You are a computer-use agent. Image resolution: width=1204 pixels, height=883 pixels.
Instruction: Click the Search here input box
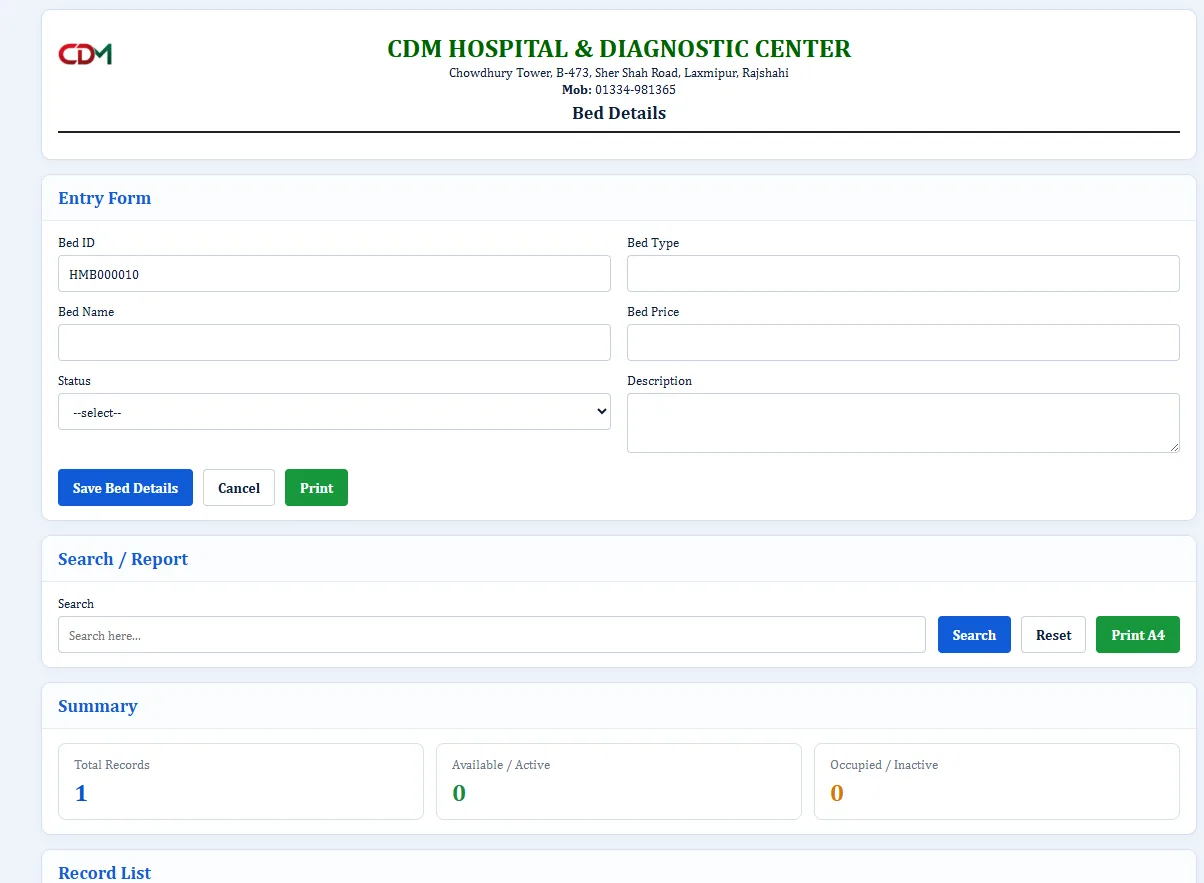(x=492, y=635)
